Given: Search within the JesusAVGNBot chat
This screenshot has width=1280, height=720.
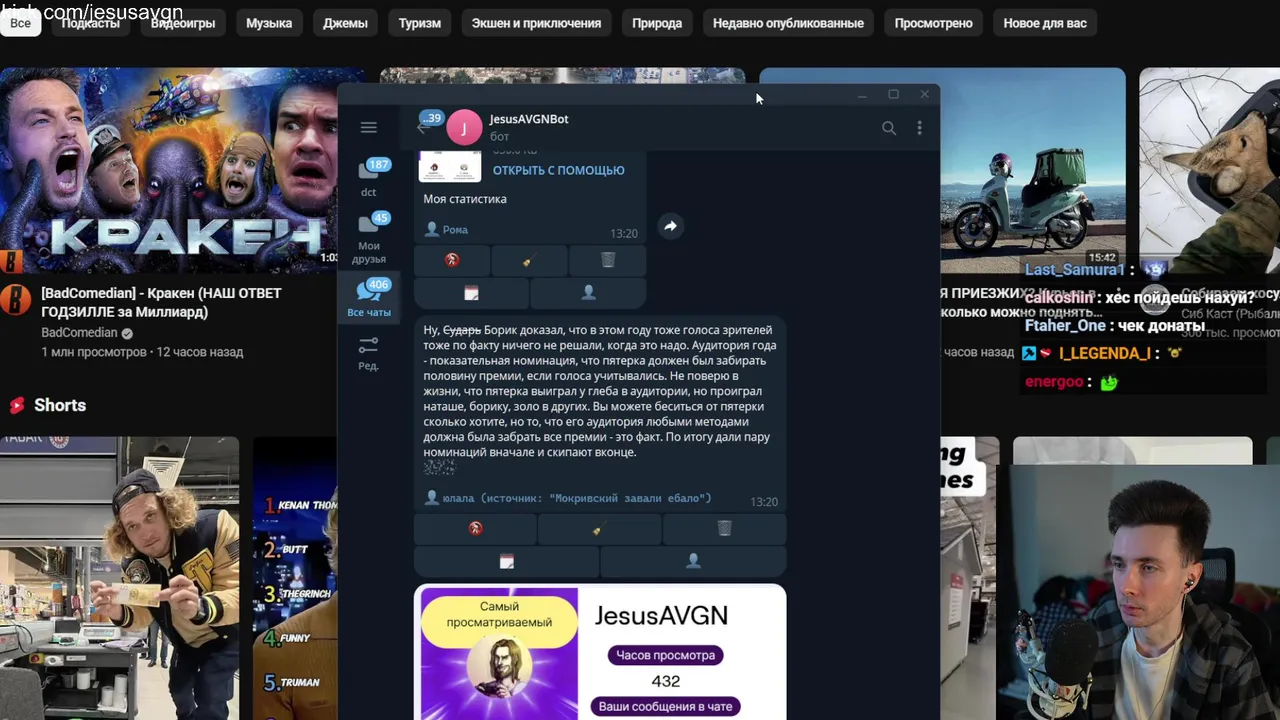Looking at the screenshot, I should 888,128.
